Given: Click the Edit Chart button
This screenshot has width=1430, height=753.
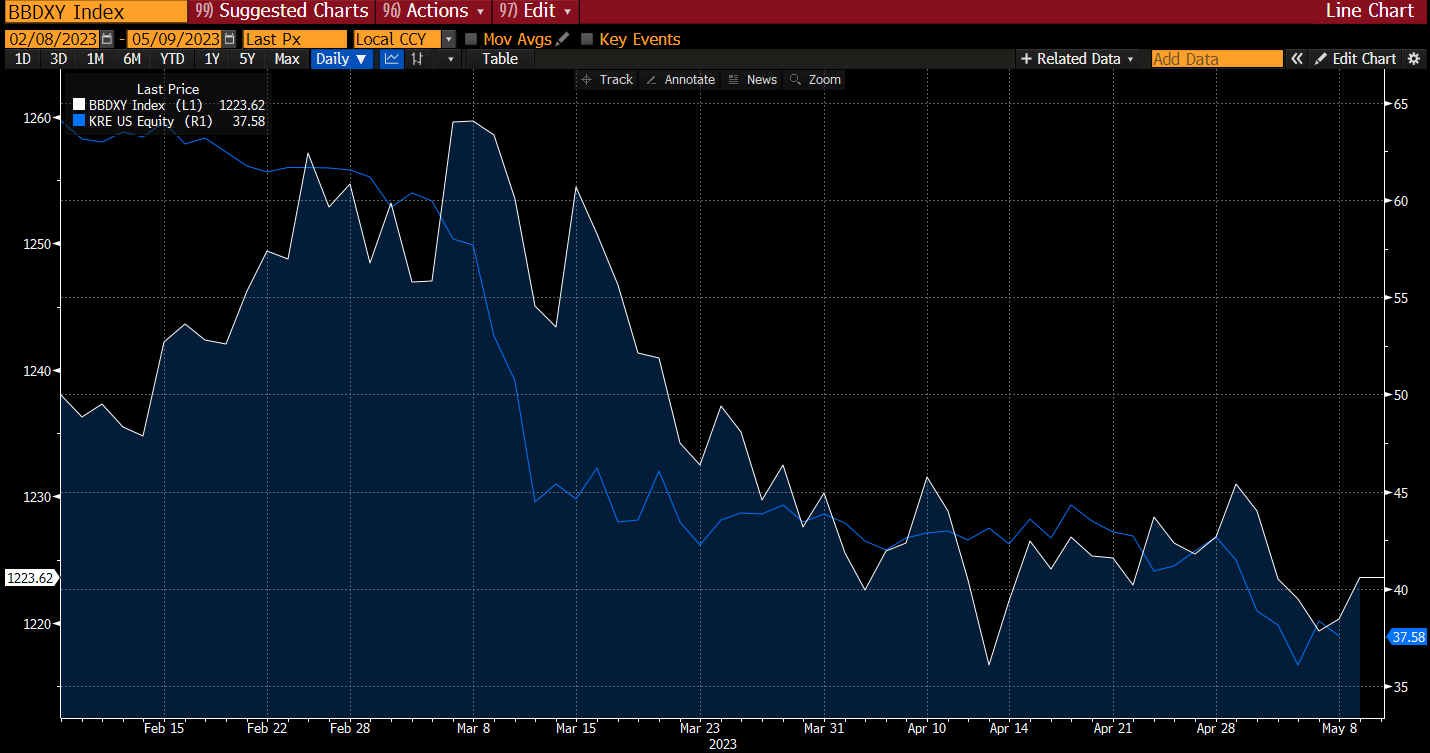Looking at the screenshot, I should coord(1355,59).
